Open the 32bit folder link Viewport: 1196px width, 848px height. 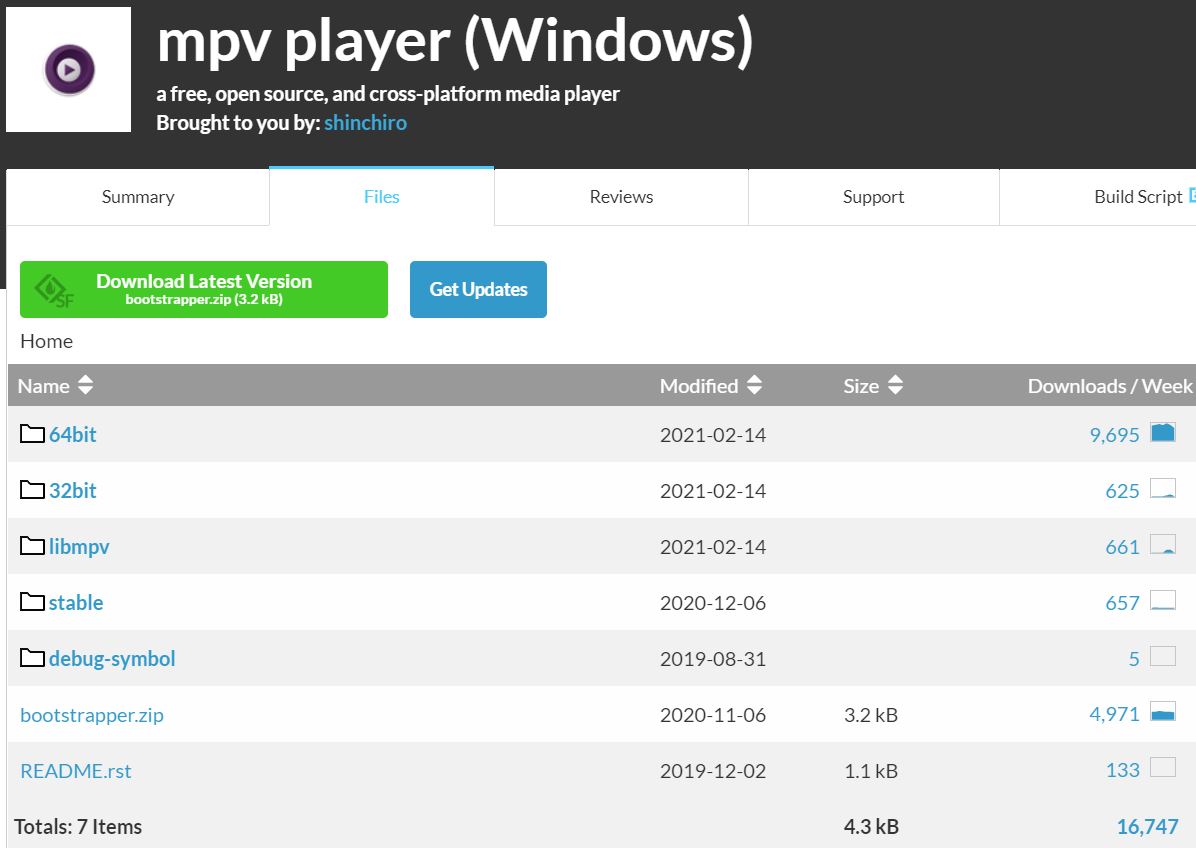tap(72, 490)
